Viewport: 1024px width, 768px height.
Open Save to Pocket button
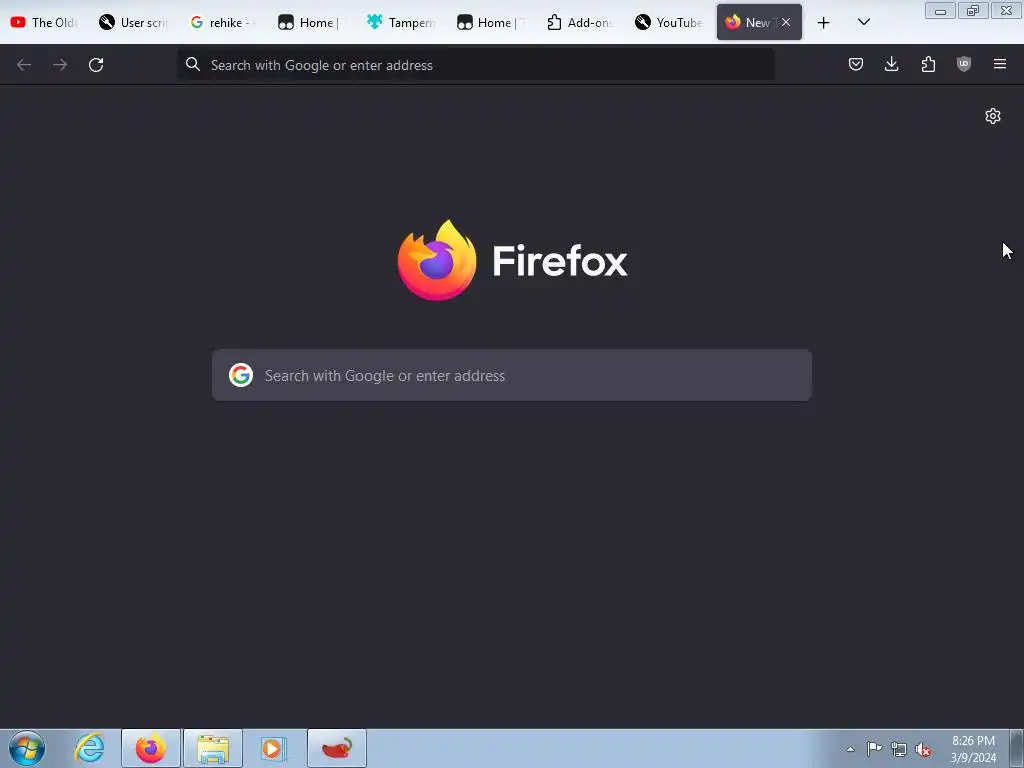pos(856,64)
